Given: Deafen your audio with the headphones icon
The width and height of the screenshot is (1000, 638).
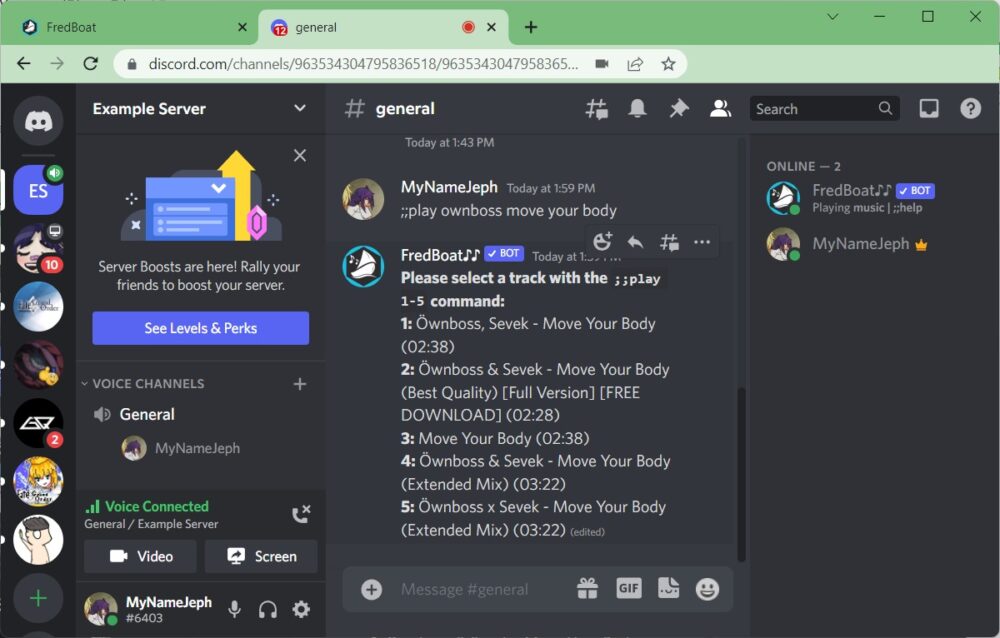Looking at the screenshot, I should [x=267, y=609].
